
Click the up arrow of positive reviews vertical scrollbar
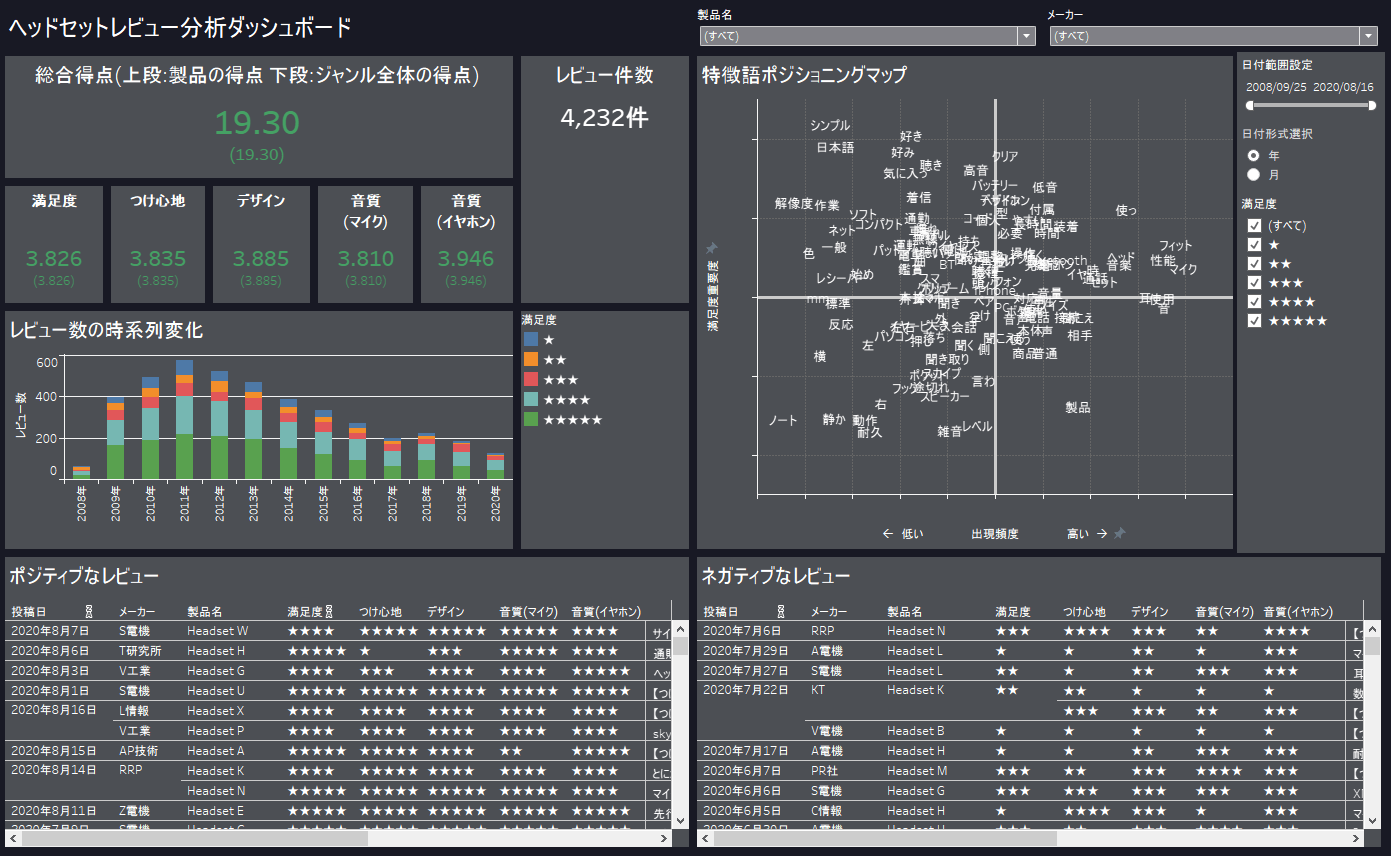coord(680,630)
